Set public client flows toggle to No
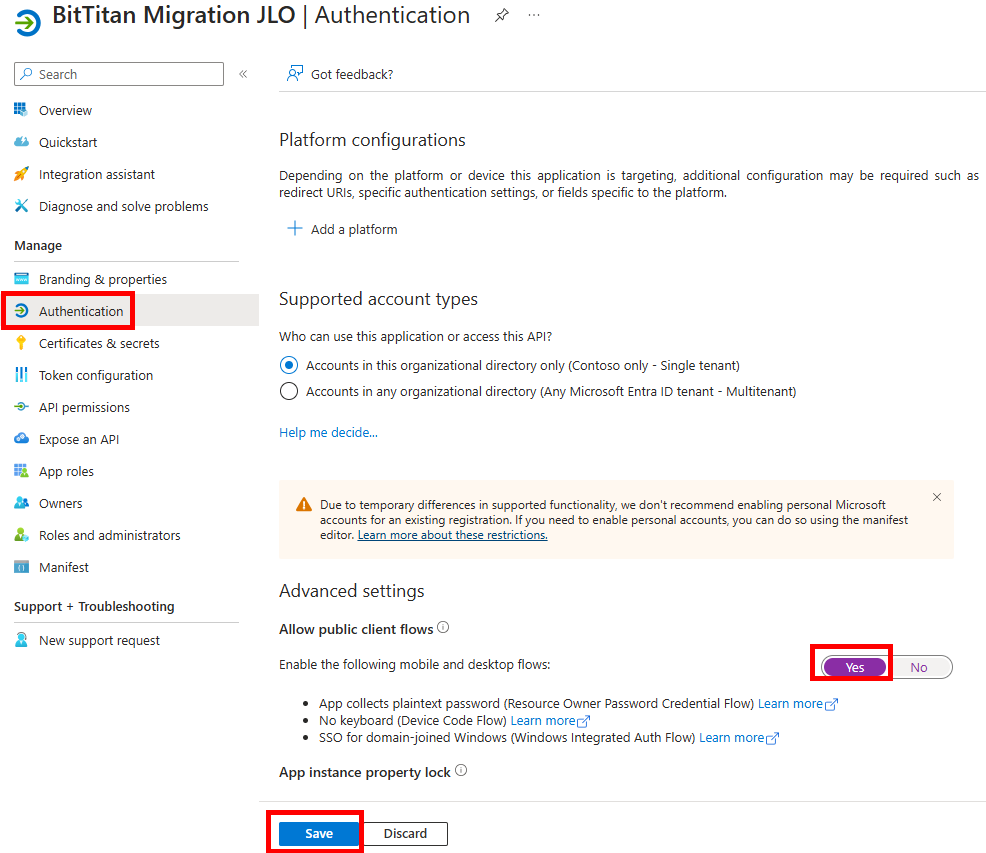The width and height of the screenshot is (986, 853). 919,667
